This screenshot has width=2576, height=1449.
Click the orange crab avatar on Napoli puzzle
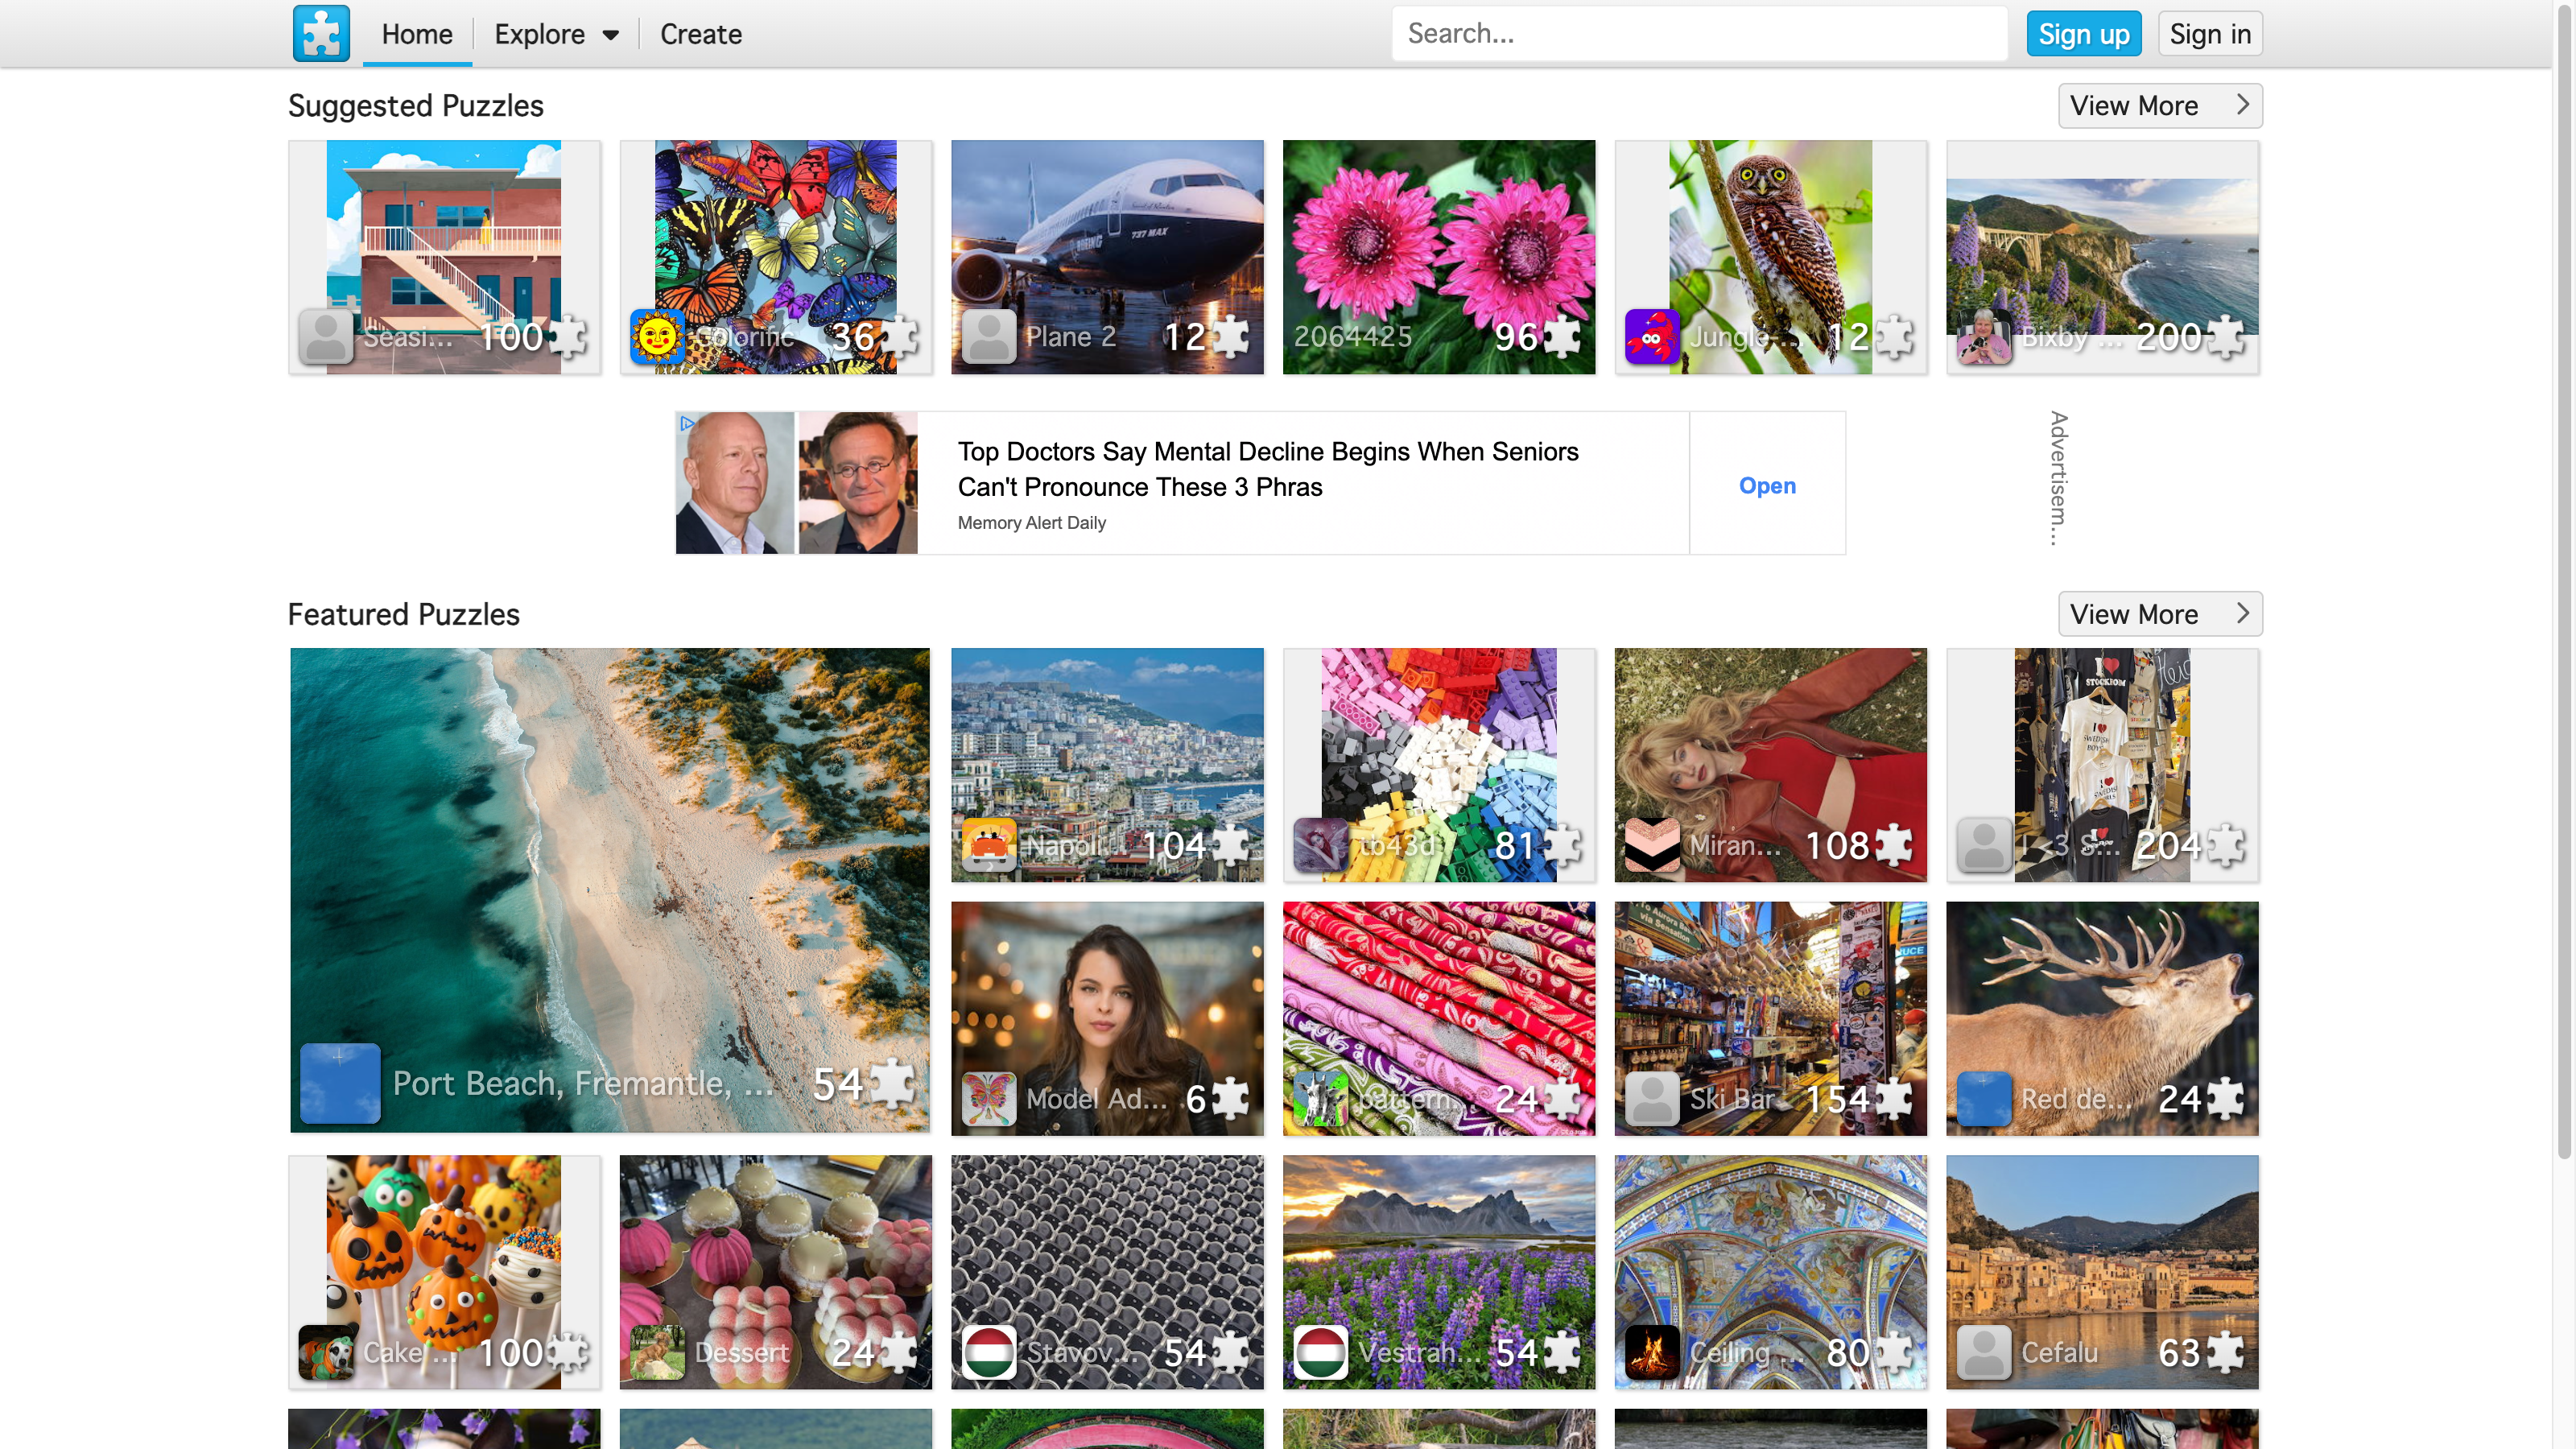click(989, 844)
